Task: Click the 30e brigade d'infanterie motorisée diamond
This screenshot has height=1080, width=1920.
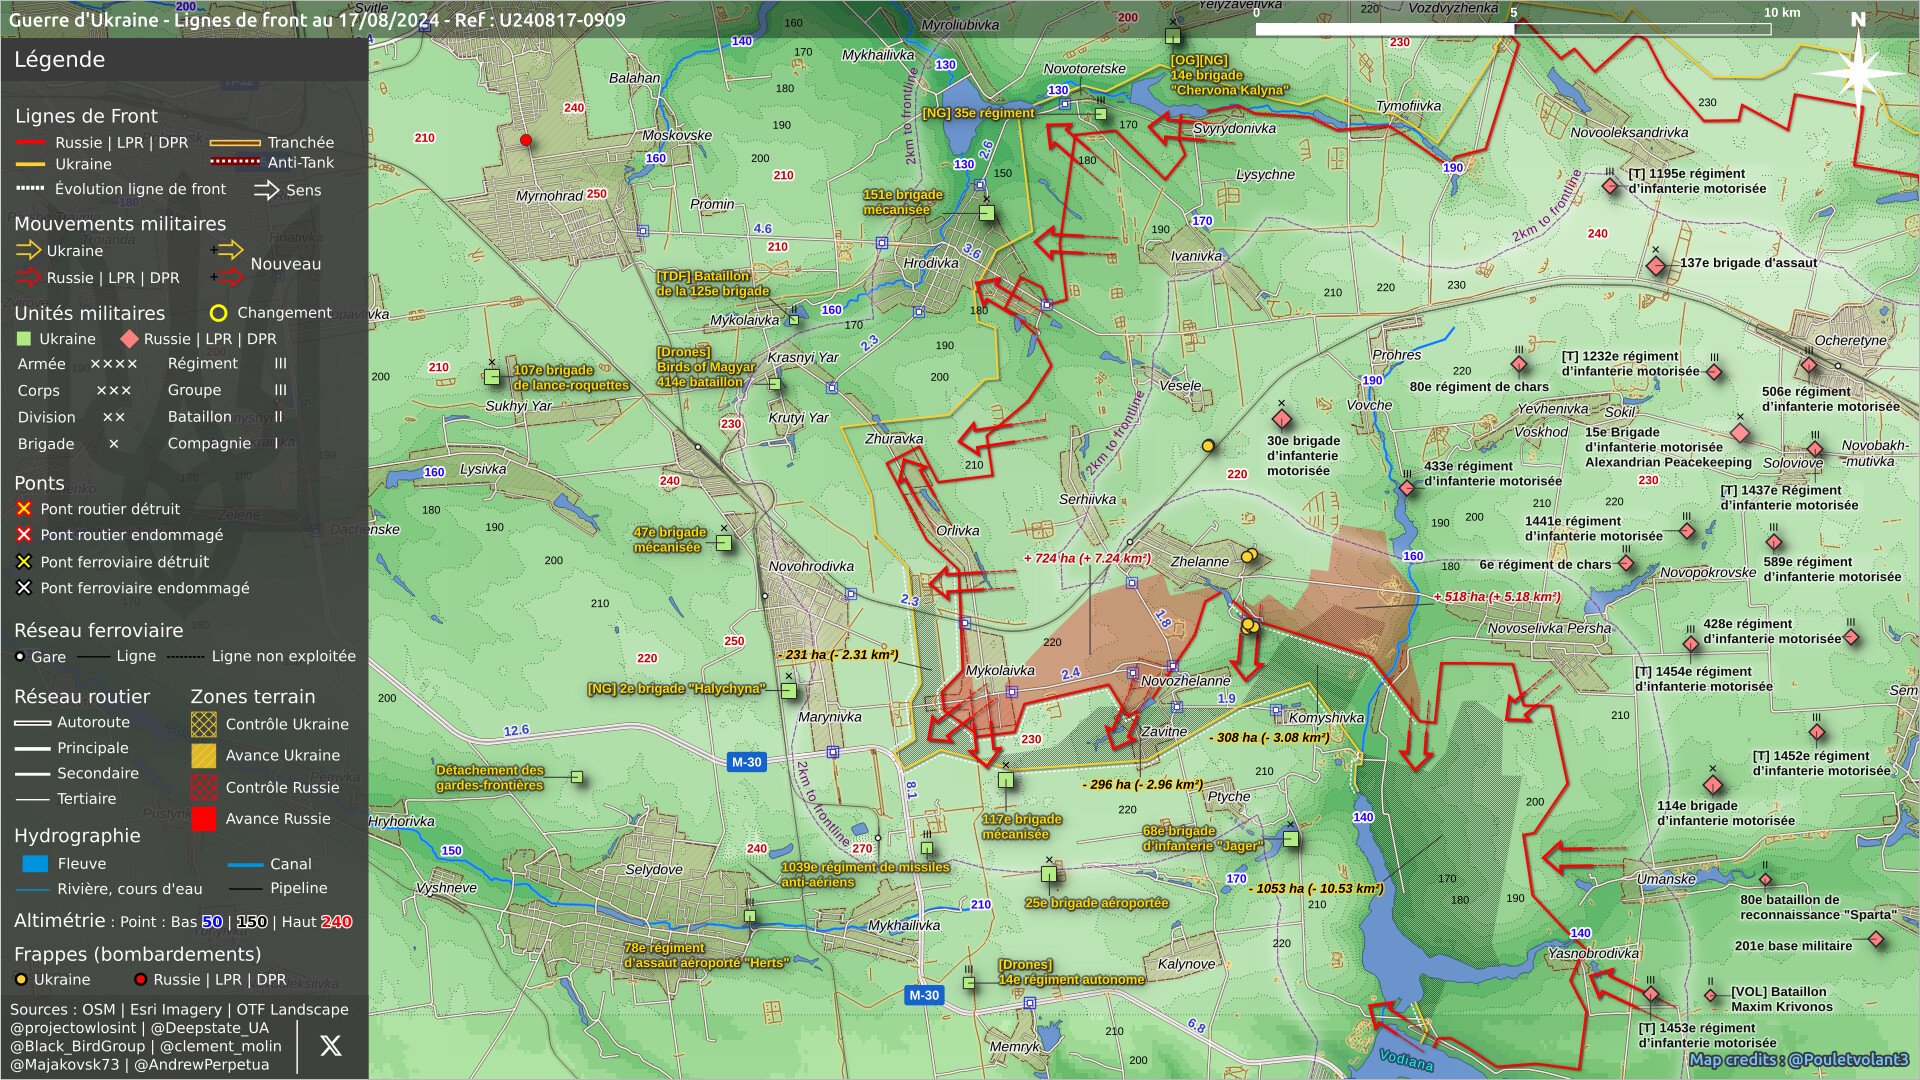Action: pos(1282,418)
